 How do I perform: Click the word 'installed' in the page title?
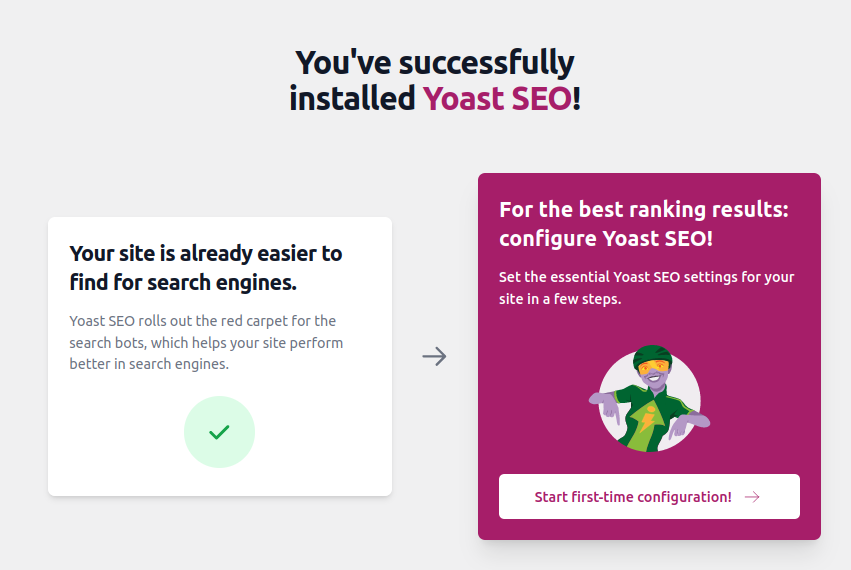[x=352, y=98]
